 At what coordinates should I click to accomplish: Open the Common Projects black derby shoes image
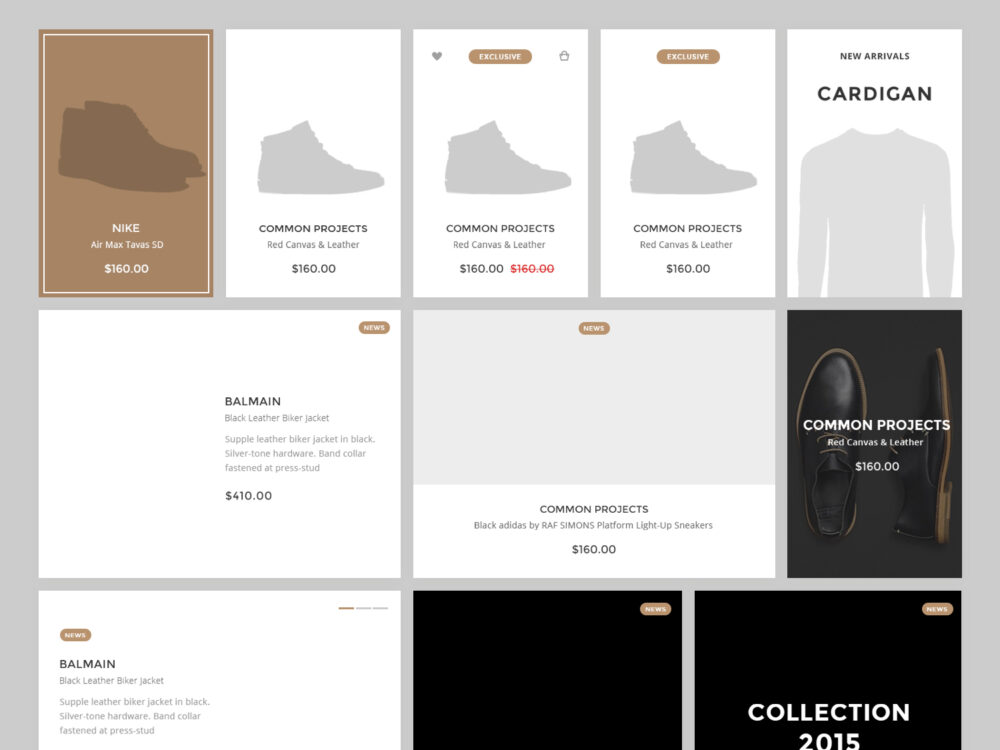point(874,370)
